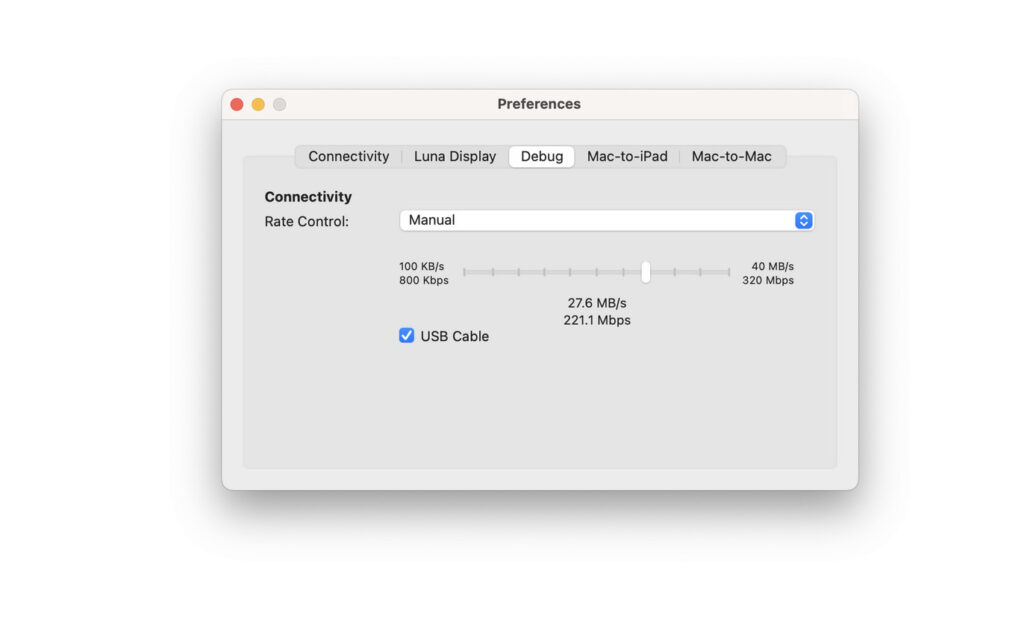Click the red close window control
Viewport: 1024px width, 642px height.
(236, 104)
